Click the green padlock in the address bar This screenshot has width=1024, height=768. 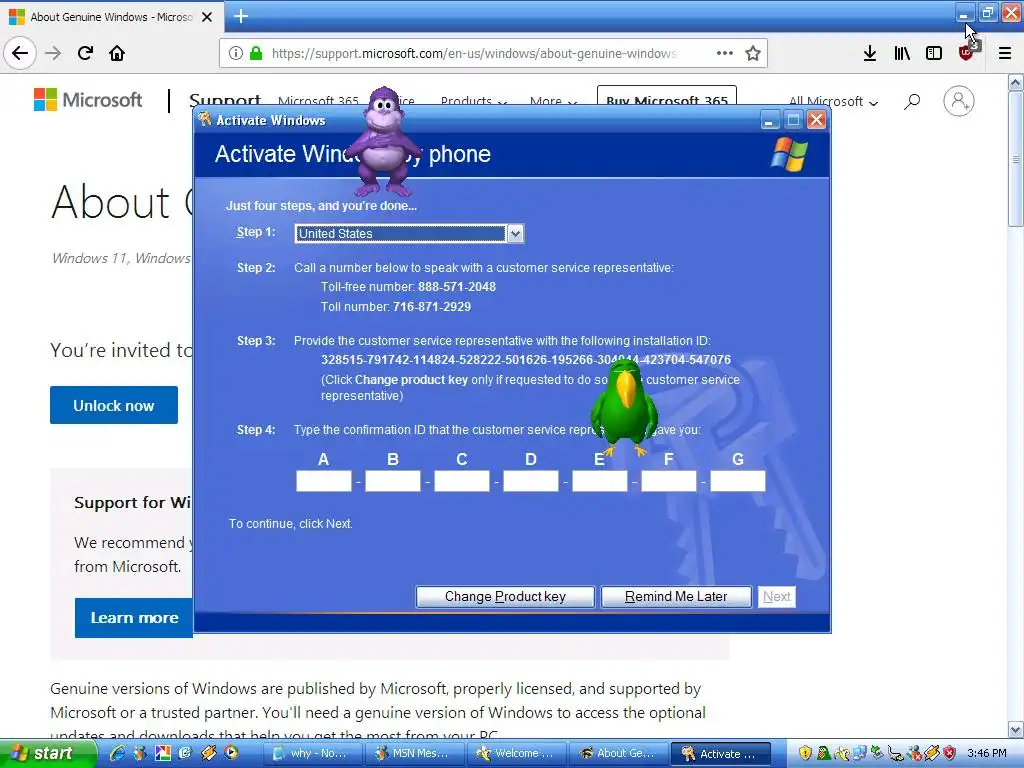(256, 53)
